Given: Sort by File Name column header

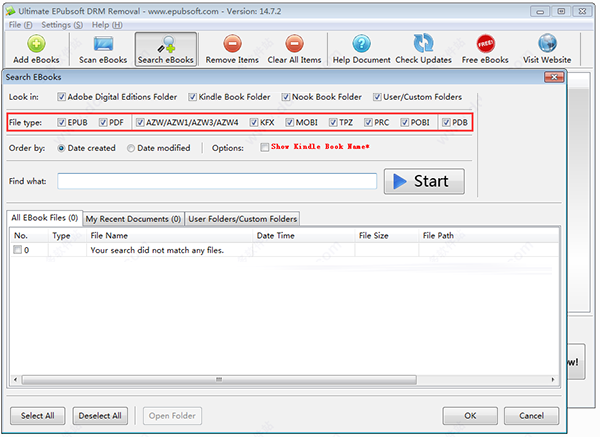Looking at the screenshot, I should coord(170,235).
